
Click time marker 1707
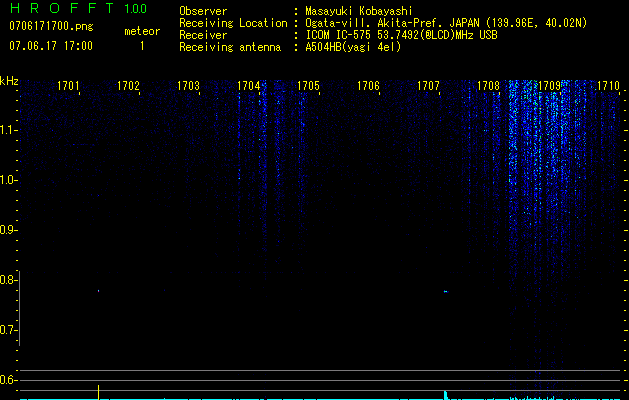tap(428, 86)
